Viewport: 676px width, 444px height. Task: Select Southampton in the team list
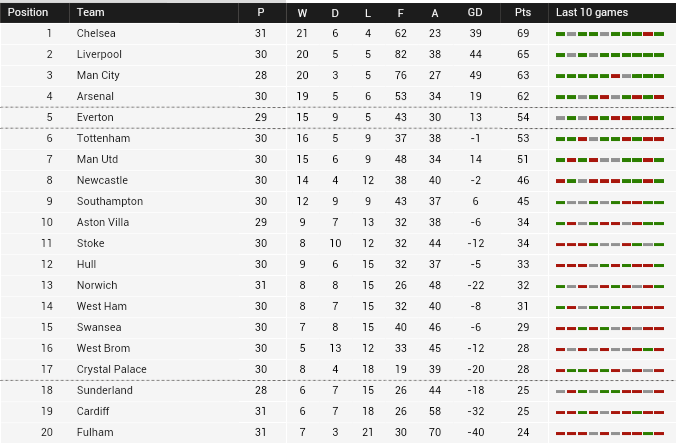click(110, 201)
